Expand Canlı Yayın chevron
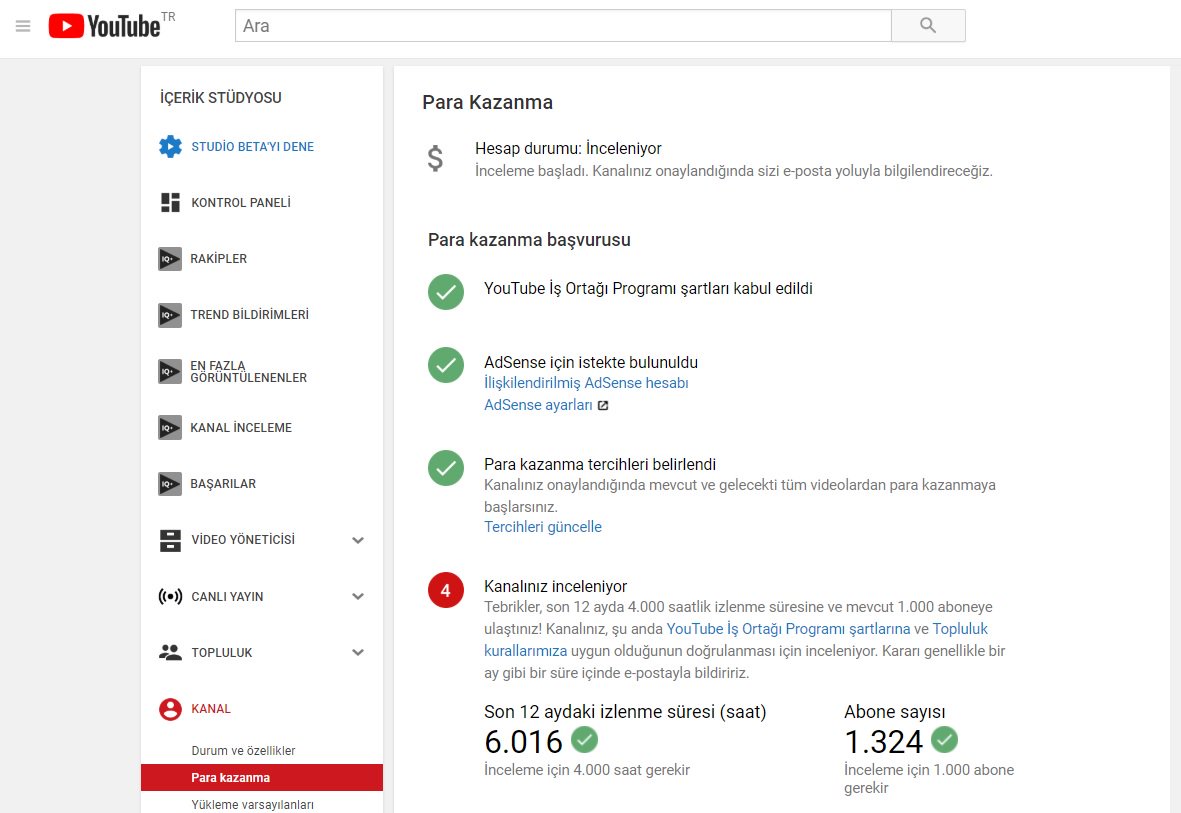The image size is (1181, 813). (358, 596)
